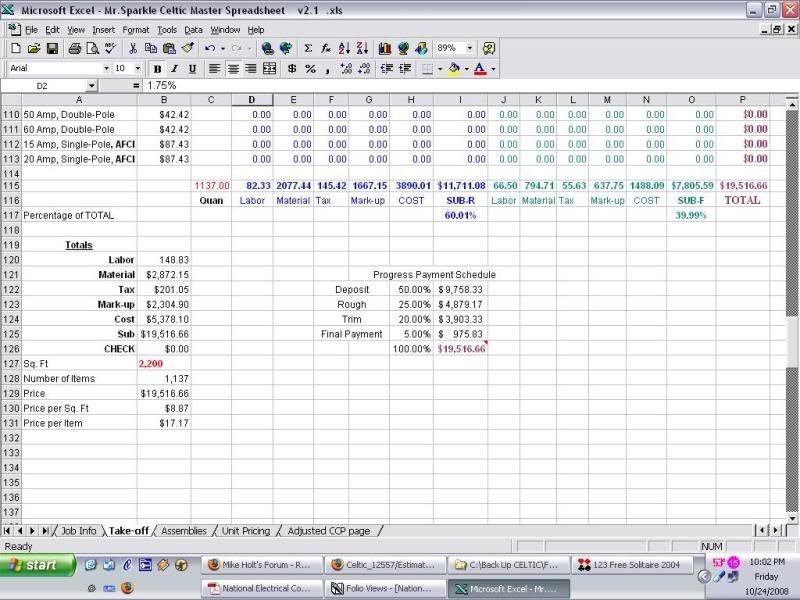800x600 pixels.
Task: Open Folio Views taskbar button
Action: coord(385,588)
